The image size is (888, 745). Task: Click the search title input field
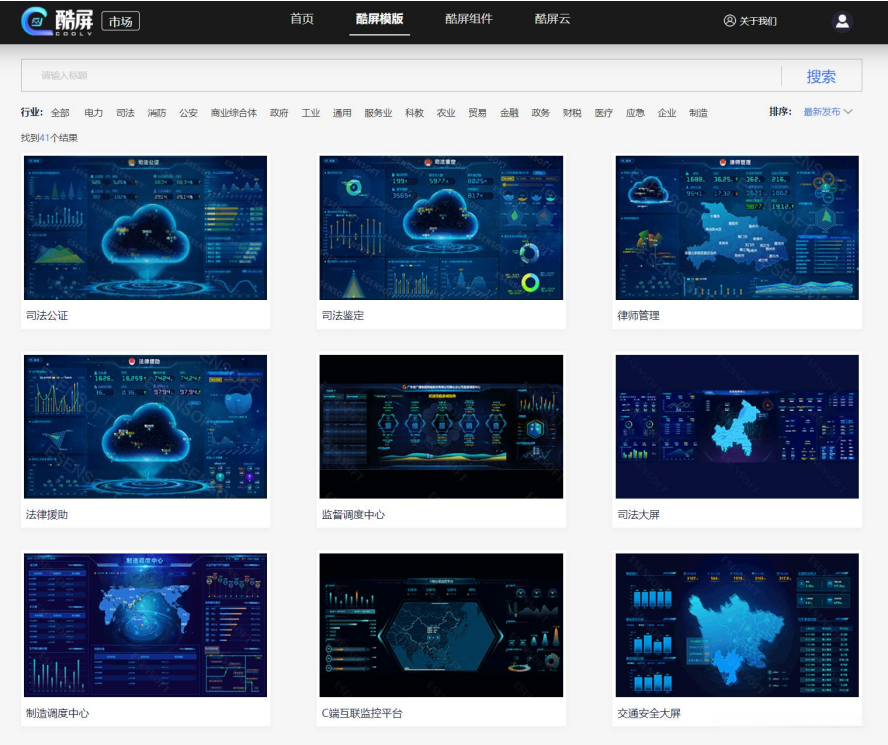pyautogui.click(x=401, y=75)
